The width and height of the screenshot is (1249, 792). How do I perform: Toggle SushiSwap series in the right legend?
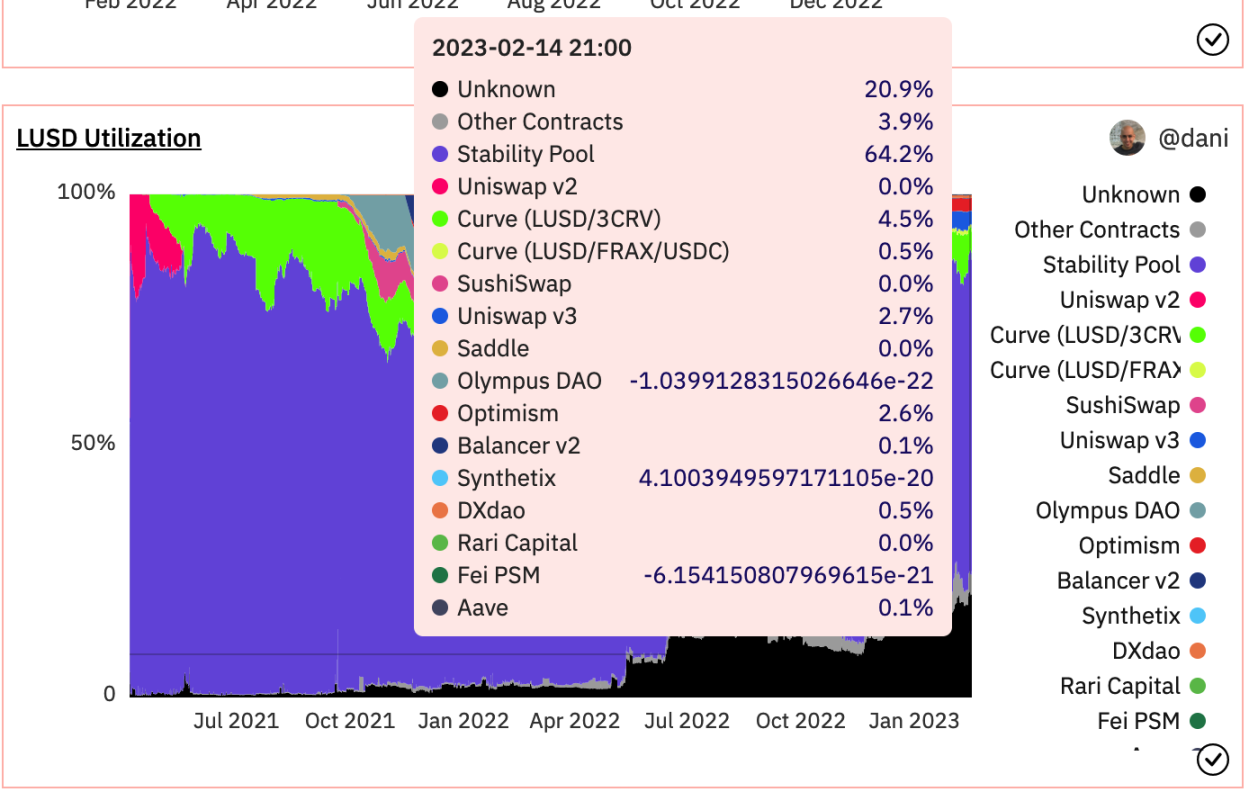1135,405
